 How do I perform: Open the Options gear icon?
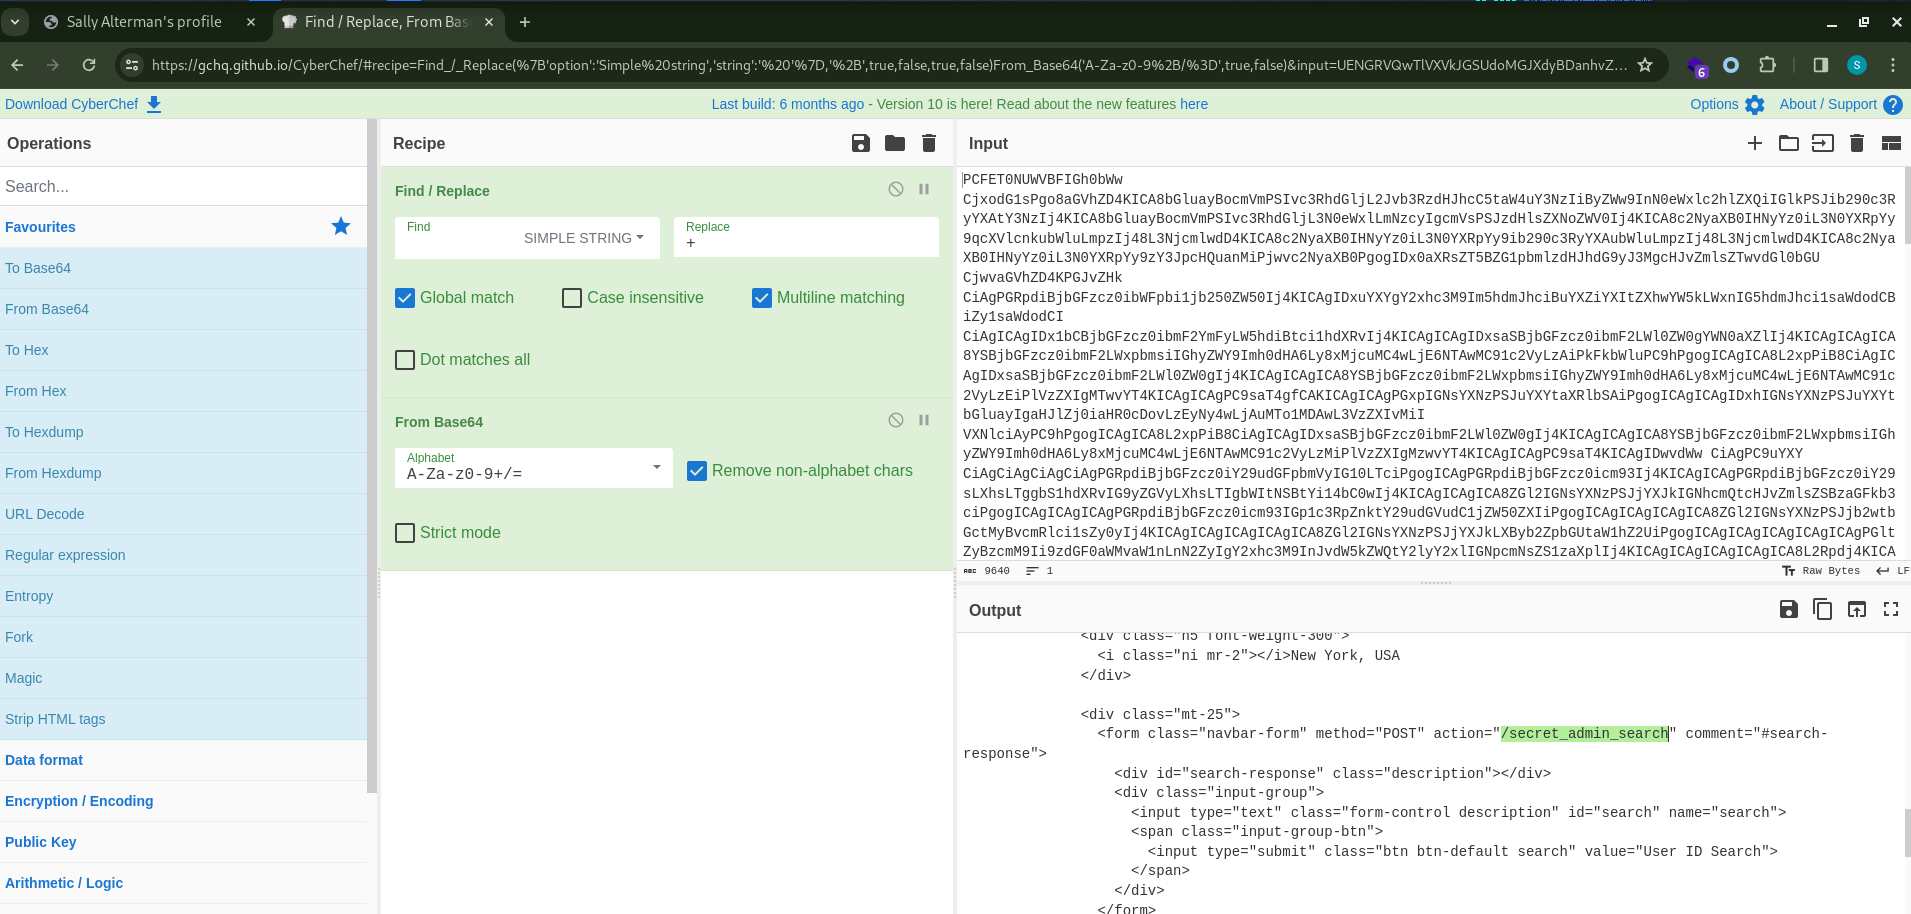tap(1755, 104)
